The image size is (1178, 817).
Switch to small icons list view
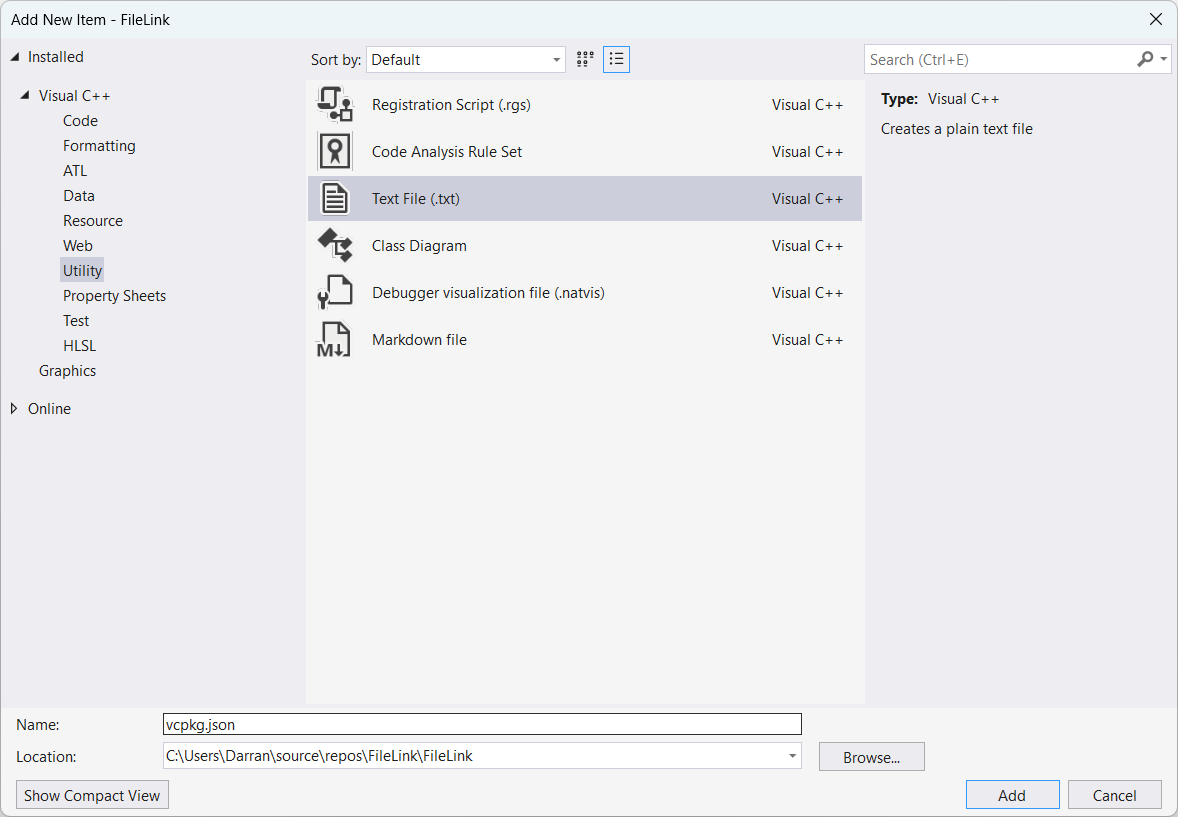tap(616, 59)
